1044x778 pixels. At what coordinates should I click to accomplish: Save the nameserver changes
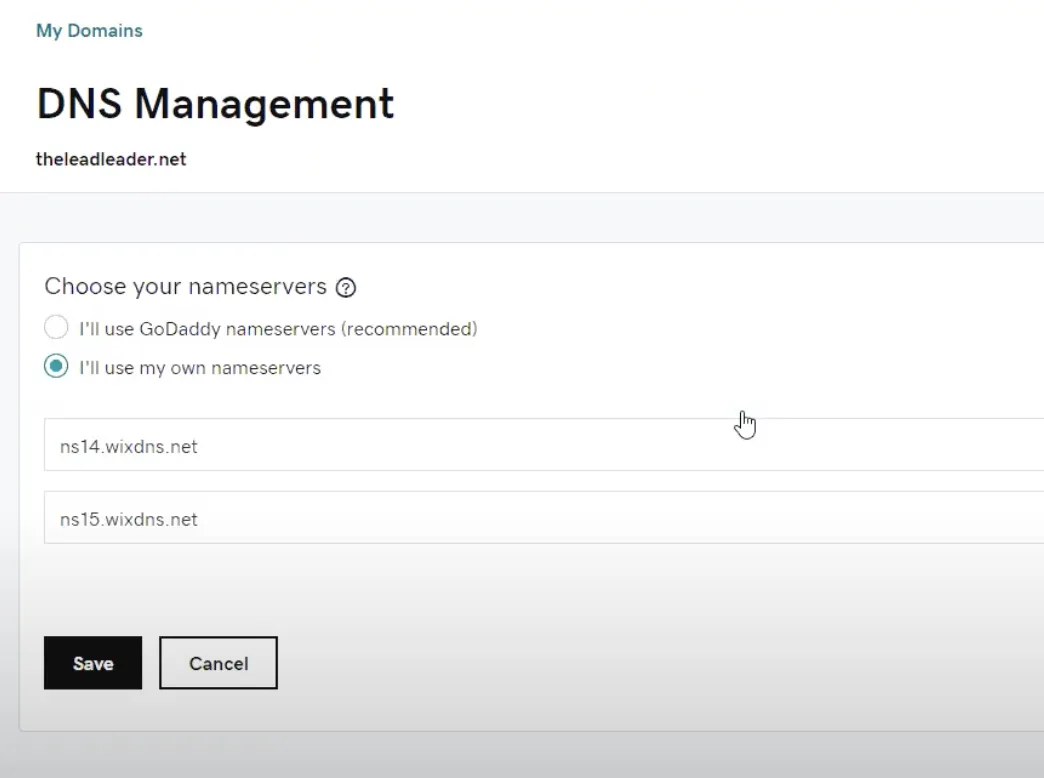click(93, 663)
